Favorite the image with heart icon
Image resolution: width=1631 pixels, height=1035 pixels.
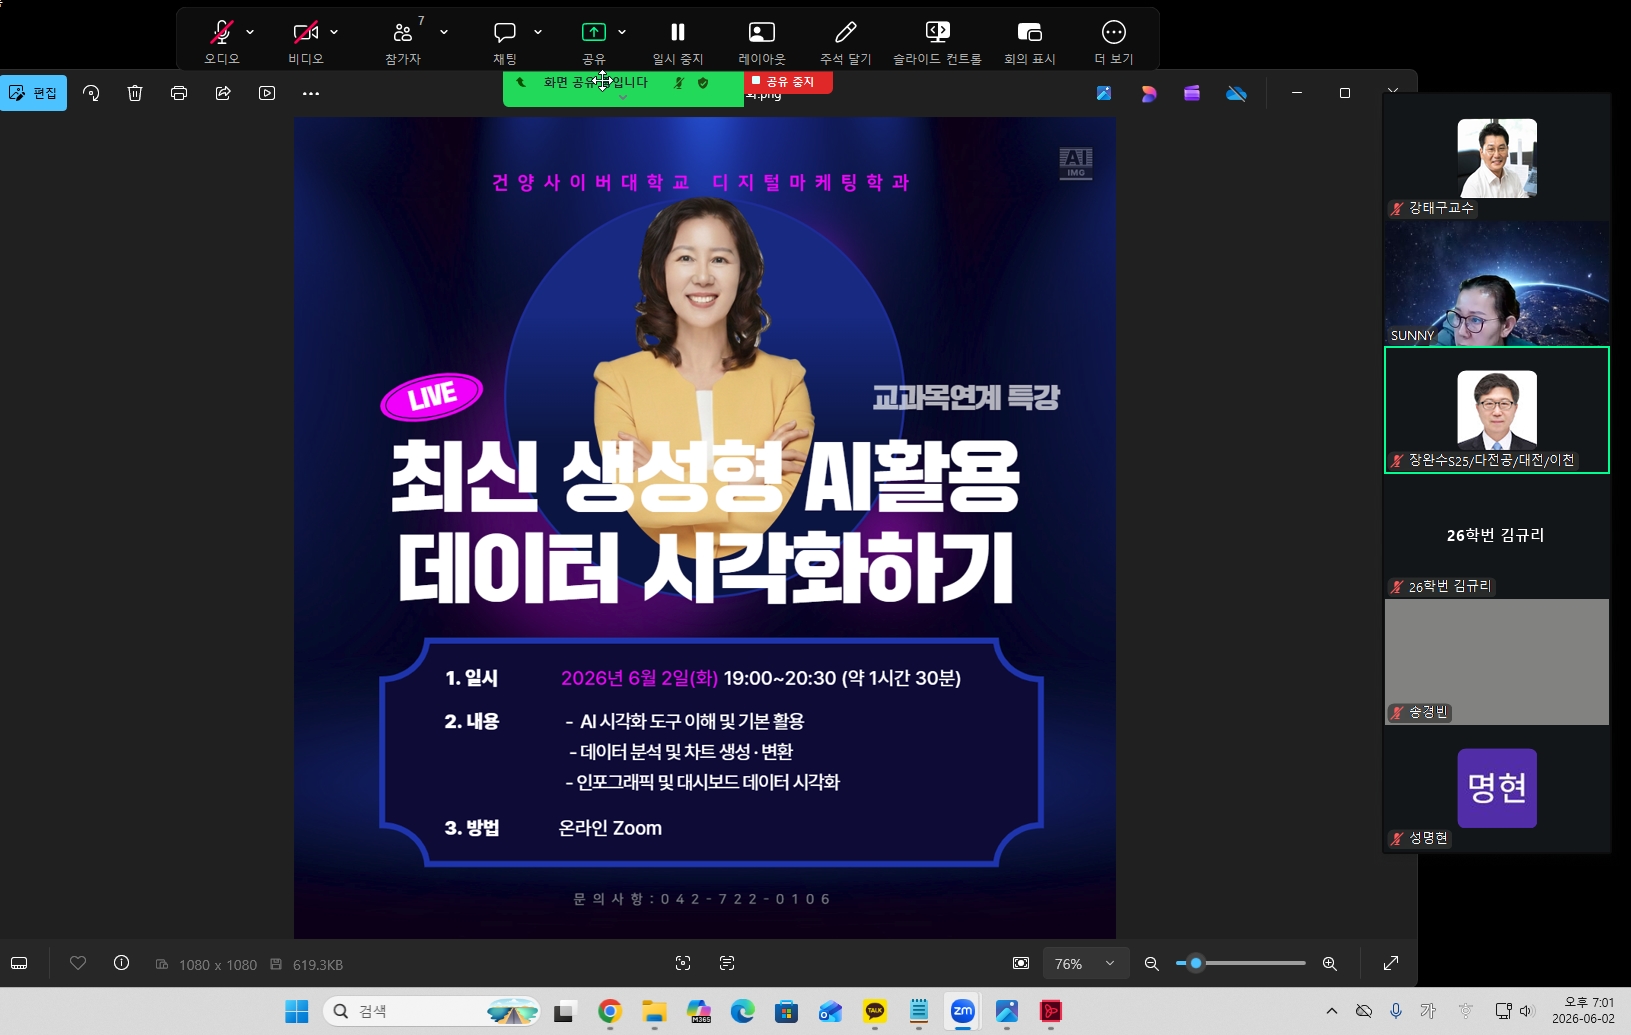tap(78, 963)
